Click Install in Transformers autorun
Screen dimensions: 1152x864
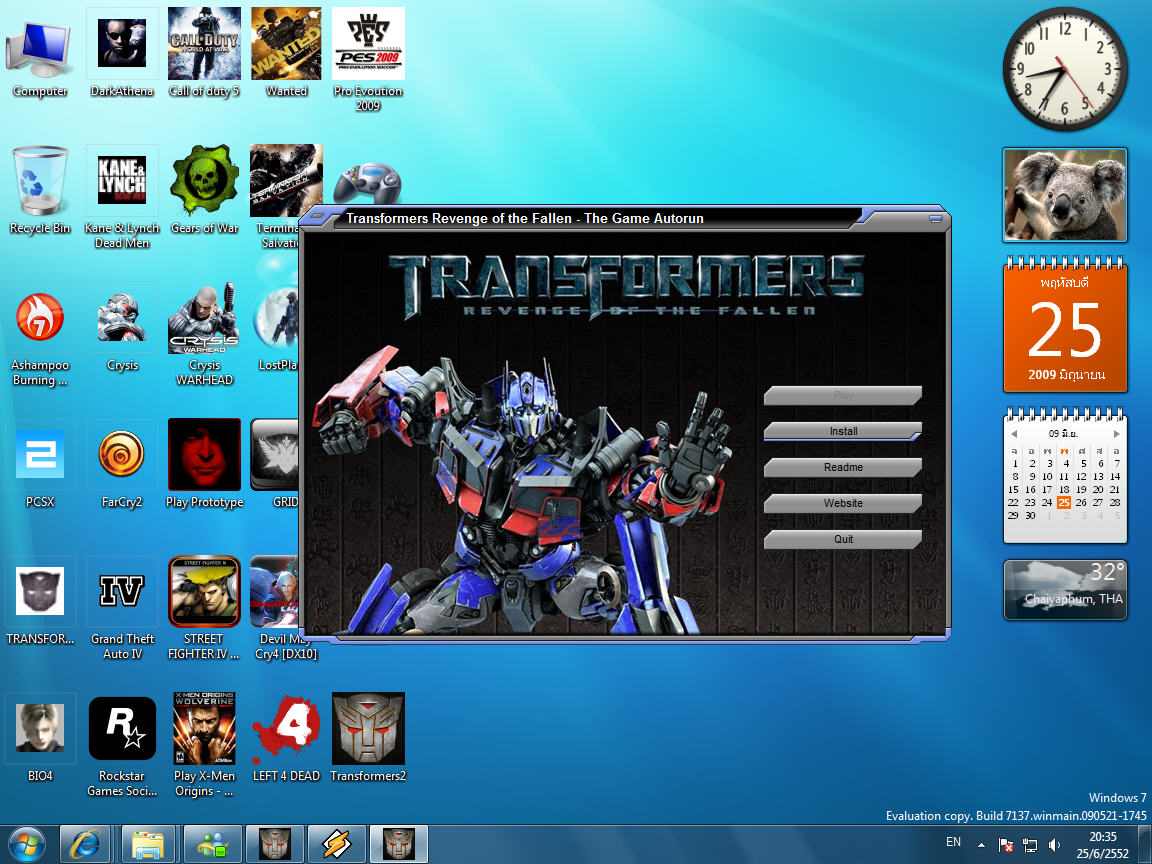pyautogui.click(x=843, y=431)
